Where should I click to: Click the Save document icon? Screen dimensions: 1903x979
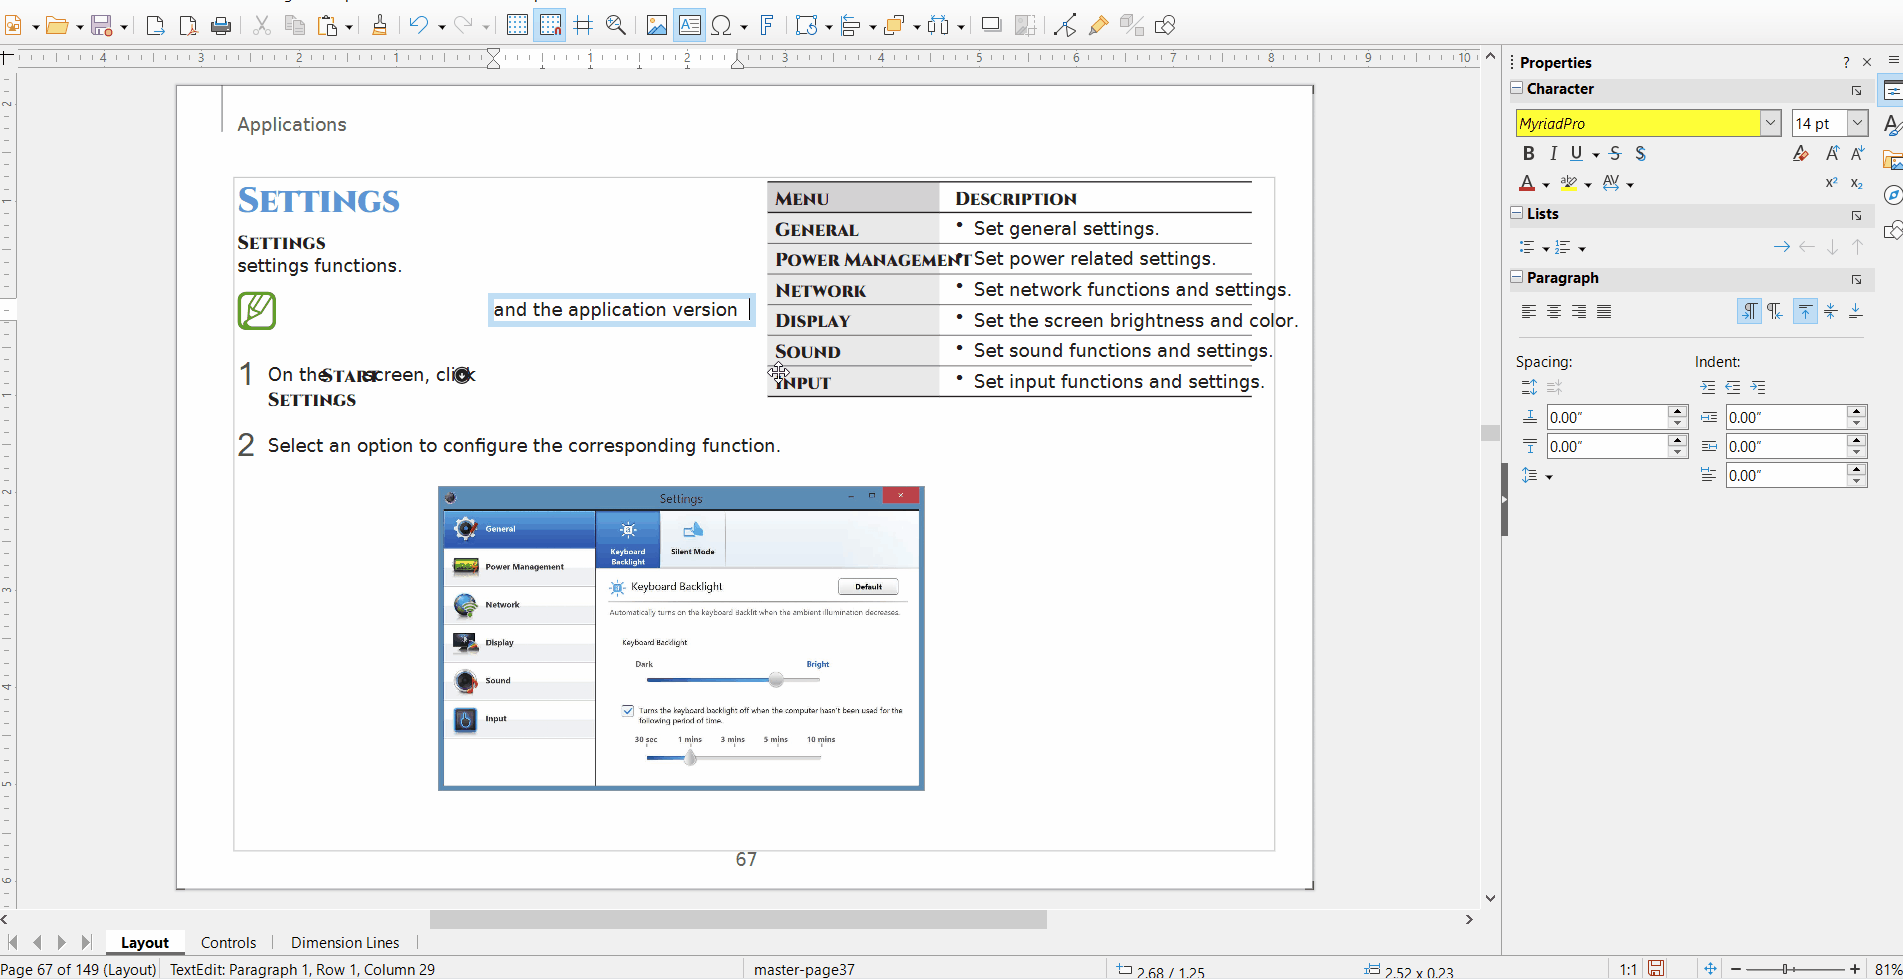click(102, 26)
